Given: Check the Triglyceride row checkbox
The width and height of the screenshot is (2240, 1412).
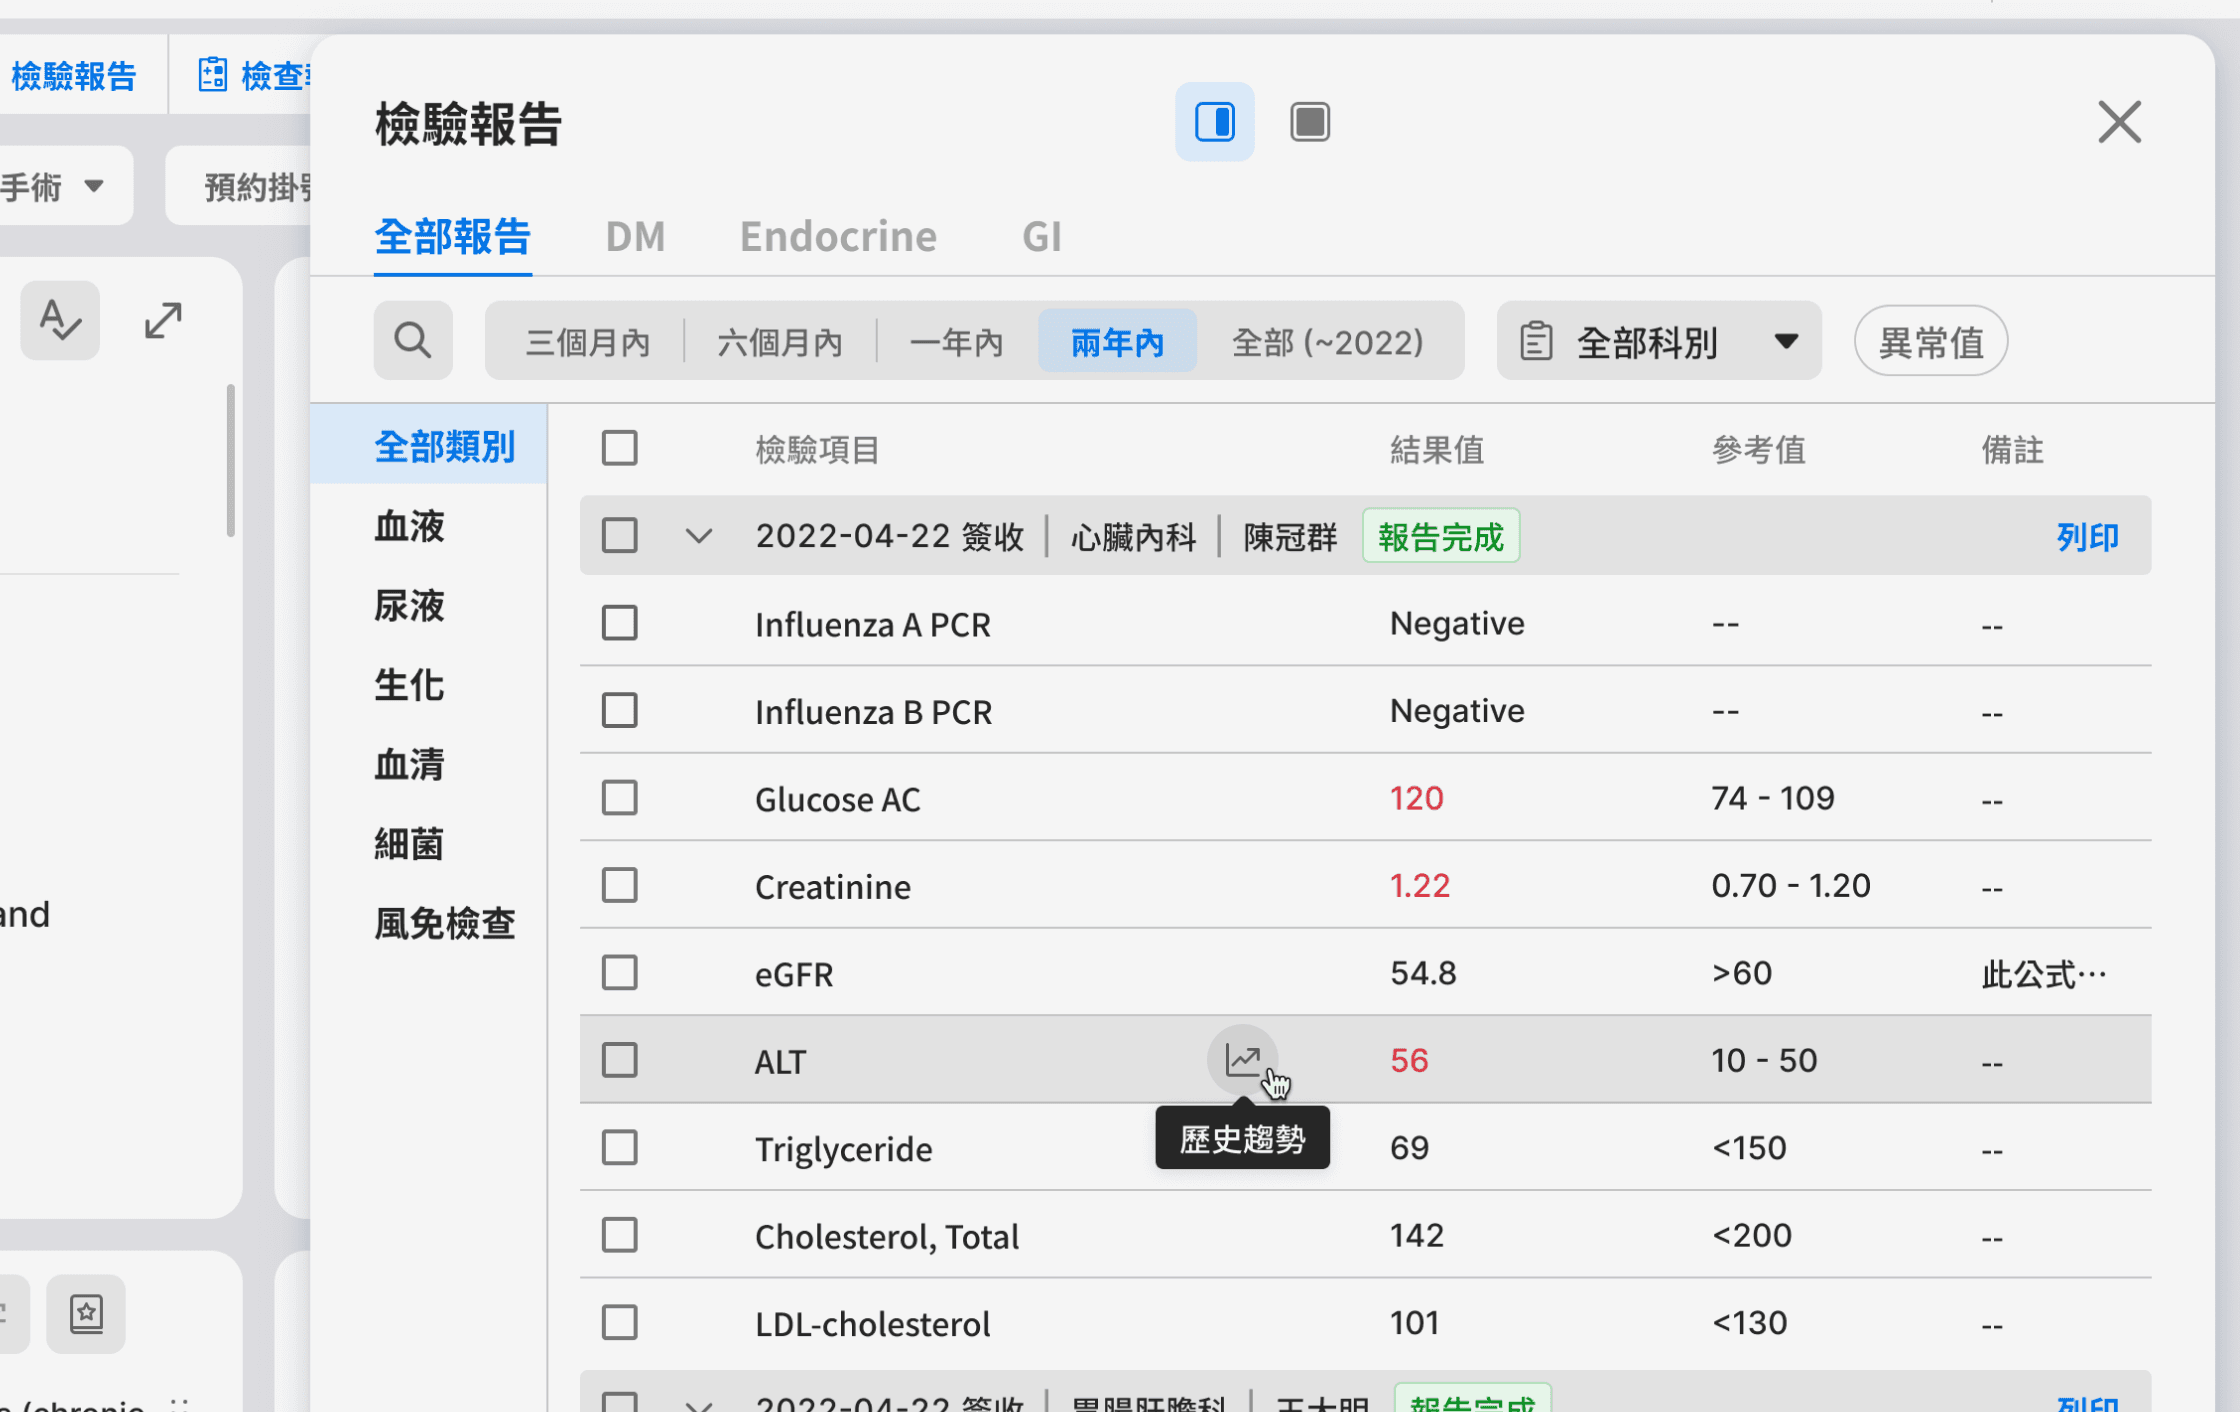Looking at the screenshot, I should [619, 1147].
